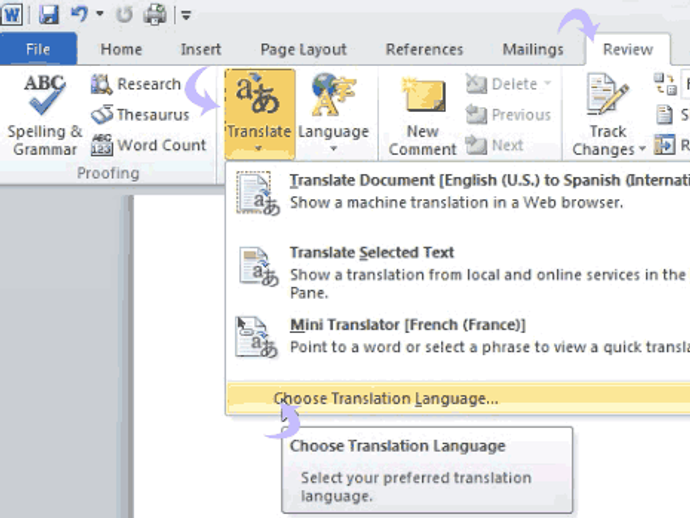Image resolution: width=690 pixels, height=518 pixels.
Task: Click the Translate Selected Text icon
Action: click(259, 266)
